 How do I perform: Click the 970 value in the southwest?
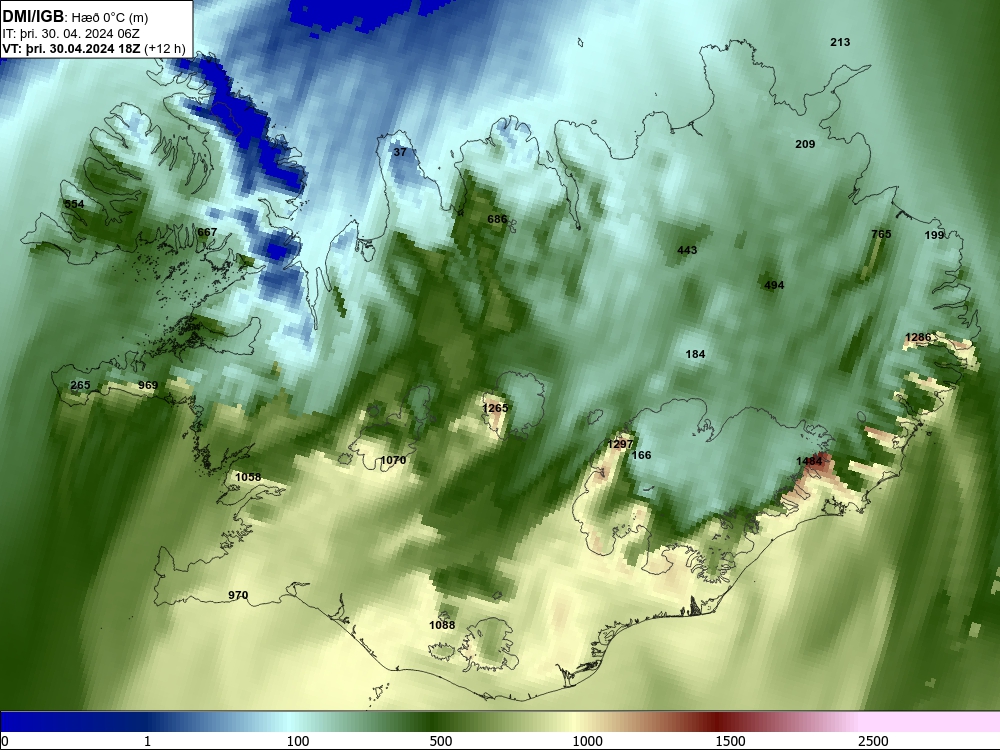click(x=238, y=595)
